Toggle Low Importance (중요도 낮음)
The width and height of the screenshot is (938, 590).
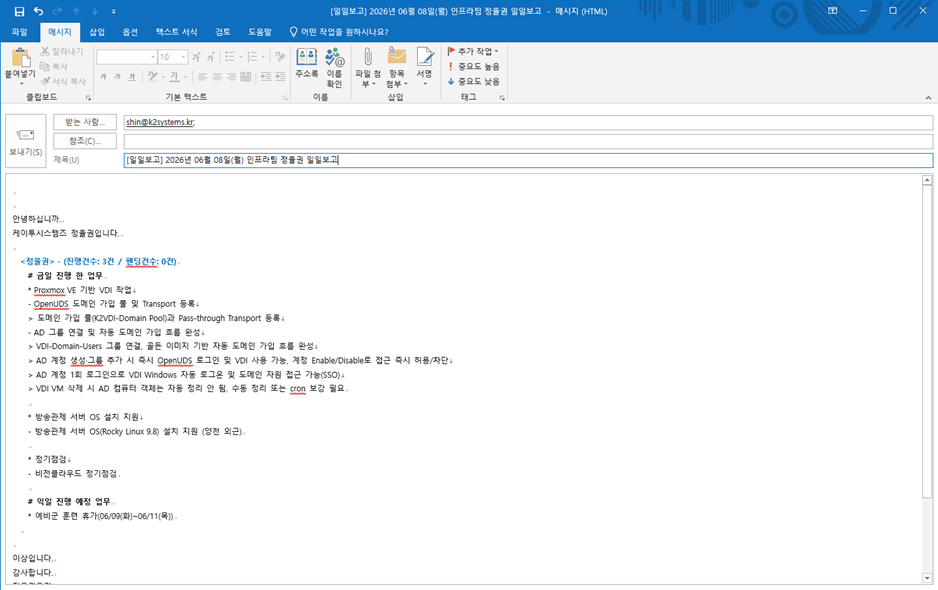coord(474,81)
